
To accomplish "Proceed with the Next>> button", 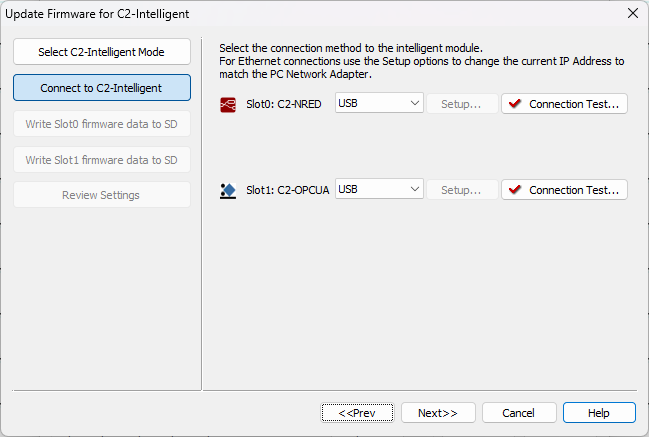I will pos(438,413).
